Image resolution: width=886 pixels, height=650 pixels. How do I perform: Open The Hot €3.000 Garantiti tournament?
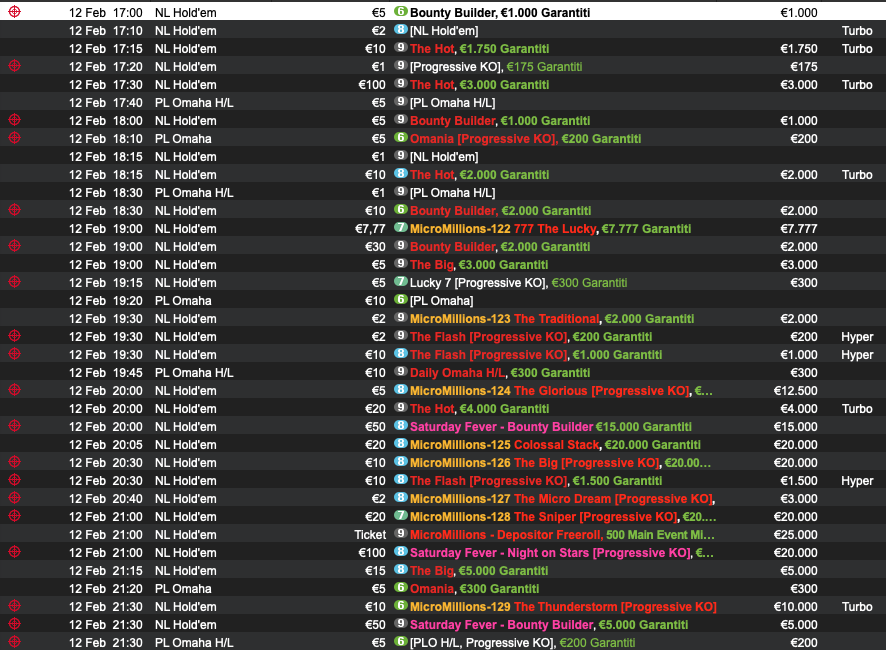pos(479,85)
